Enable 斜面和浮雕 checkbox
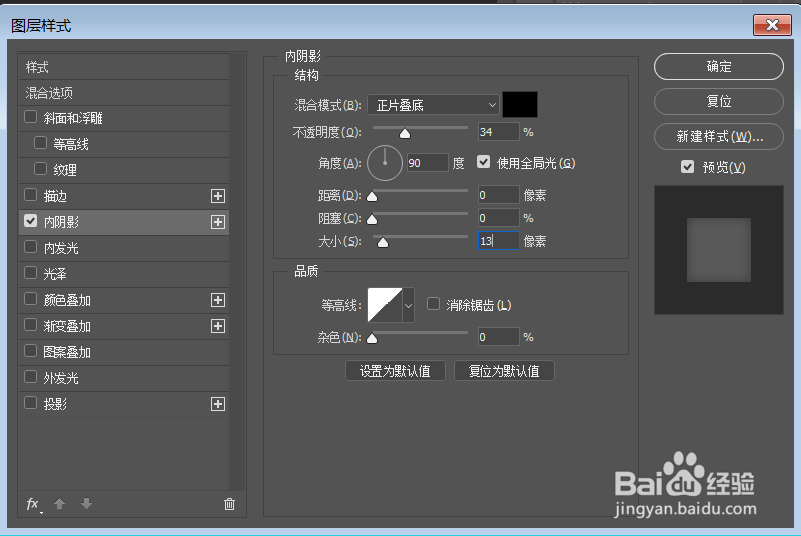 tap(31, 117)
